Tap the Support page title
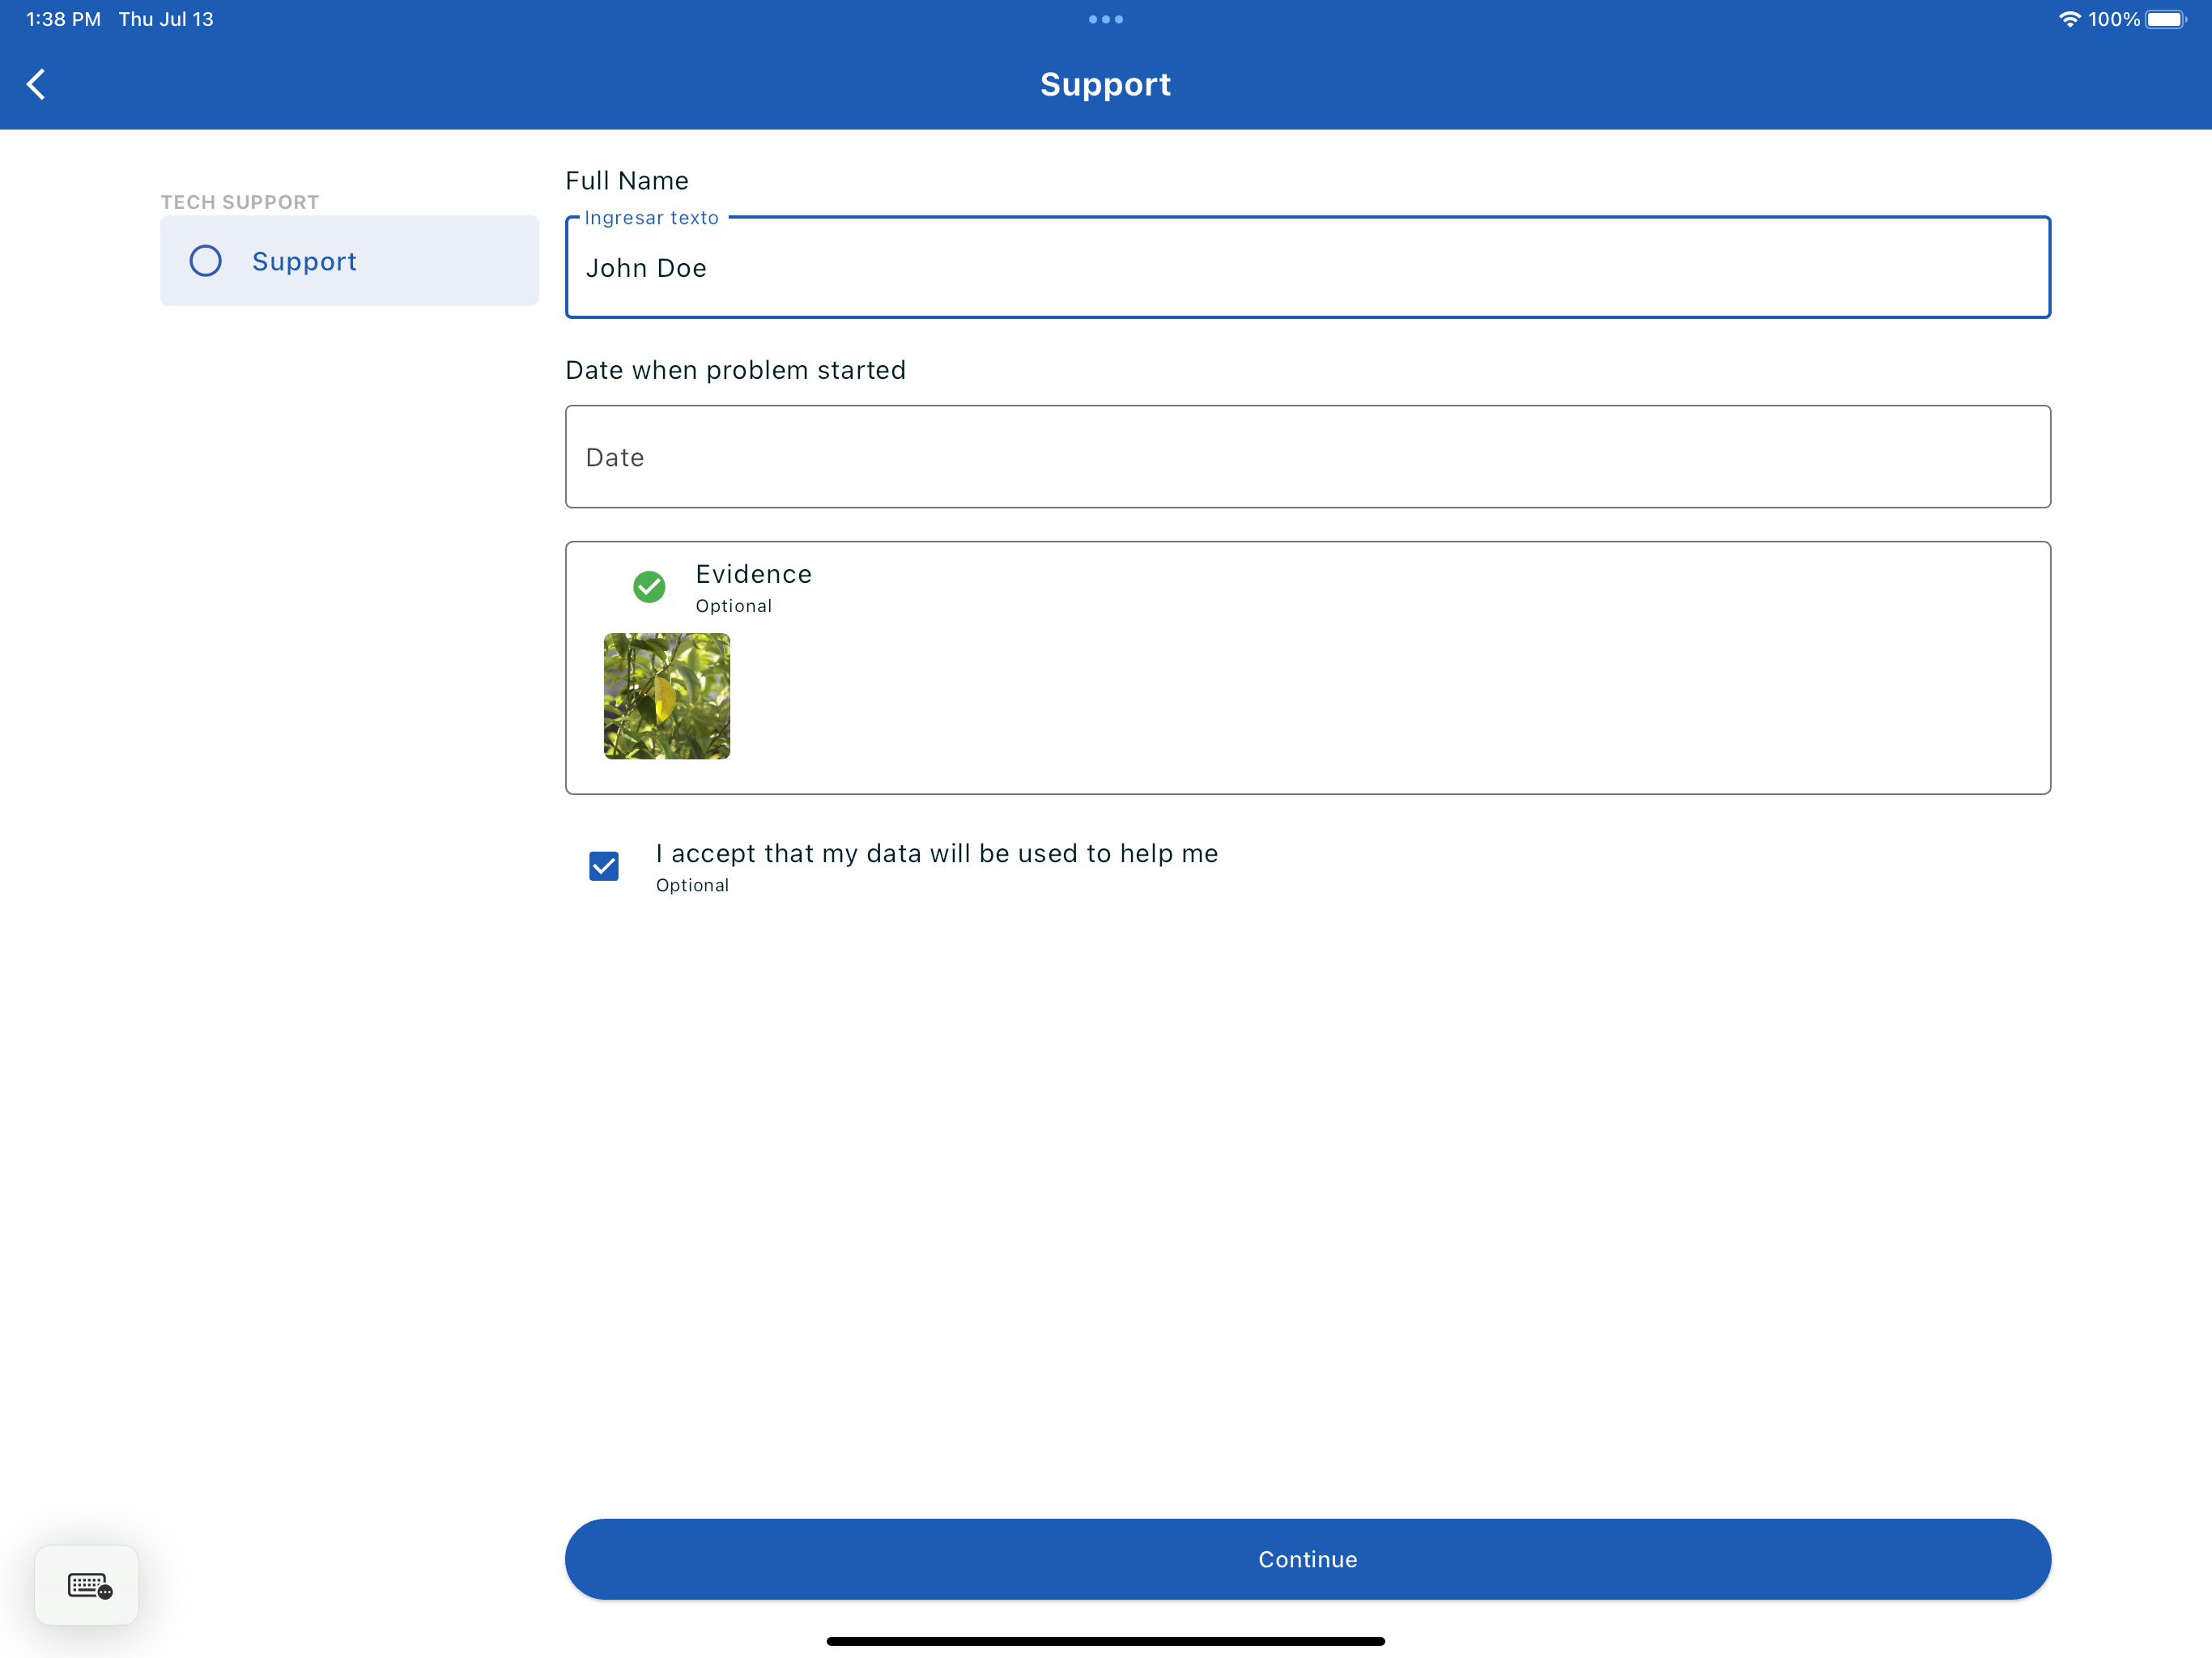The width and height of the screenshot is (2212, 1658). (x=1105, y=84)
